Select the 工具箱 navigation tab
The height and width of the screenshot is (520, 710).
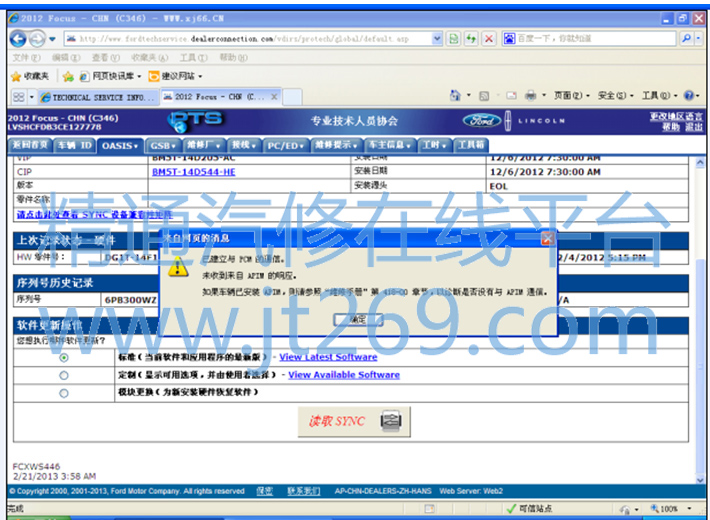click(470, 145)
